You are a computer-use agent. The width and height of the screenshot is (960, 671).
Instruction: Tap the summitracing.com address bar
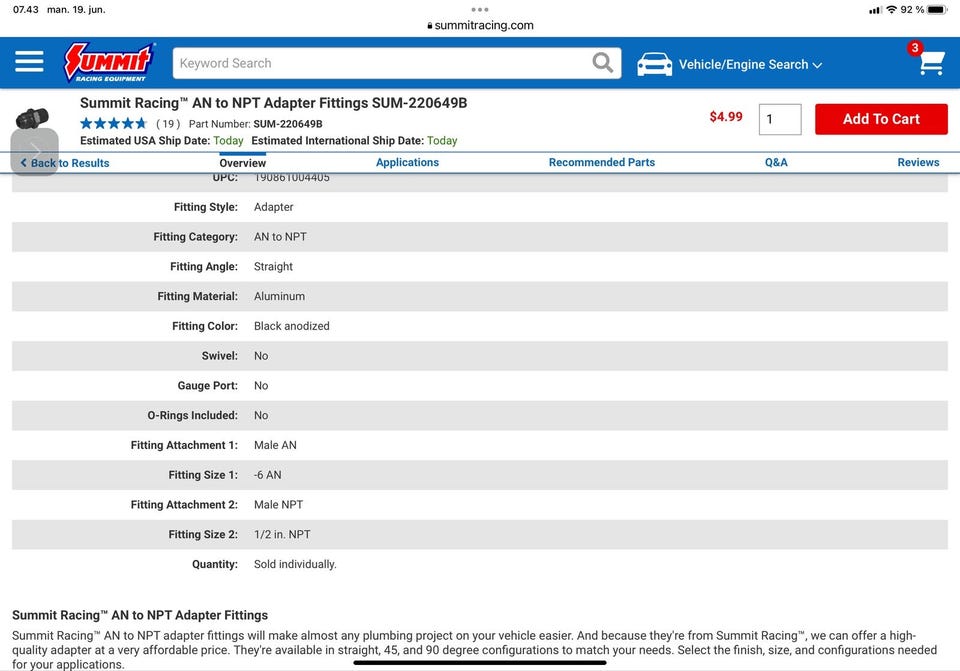(x=480, y=25)
